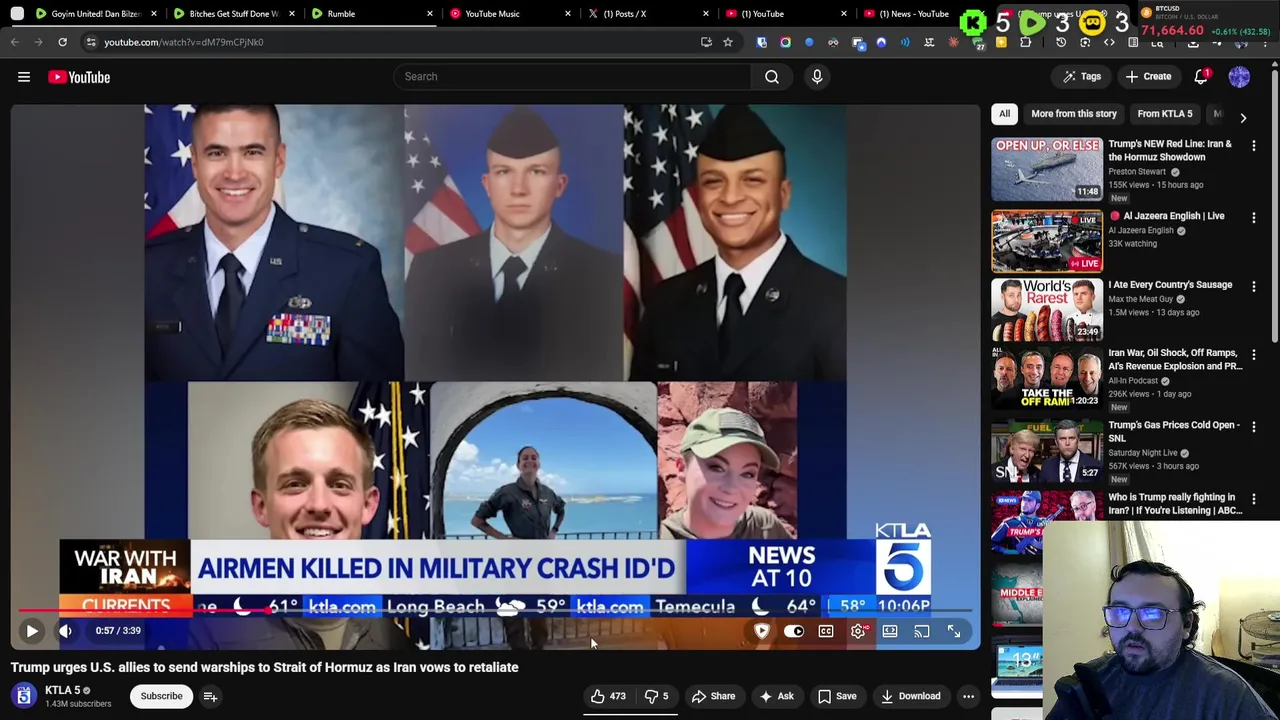Open the account avatar menu
Image resolution: width=1280 pixels, height=720 pixels.
(x=1239, y=77)
